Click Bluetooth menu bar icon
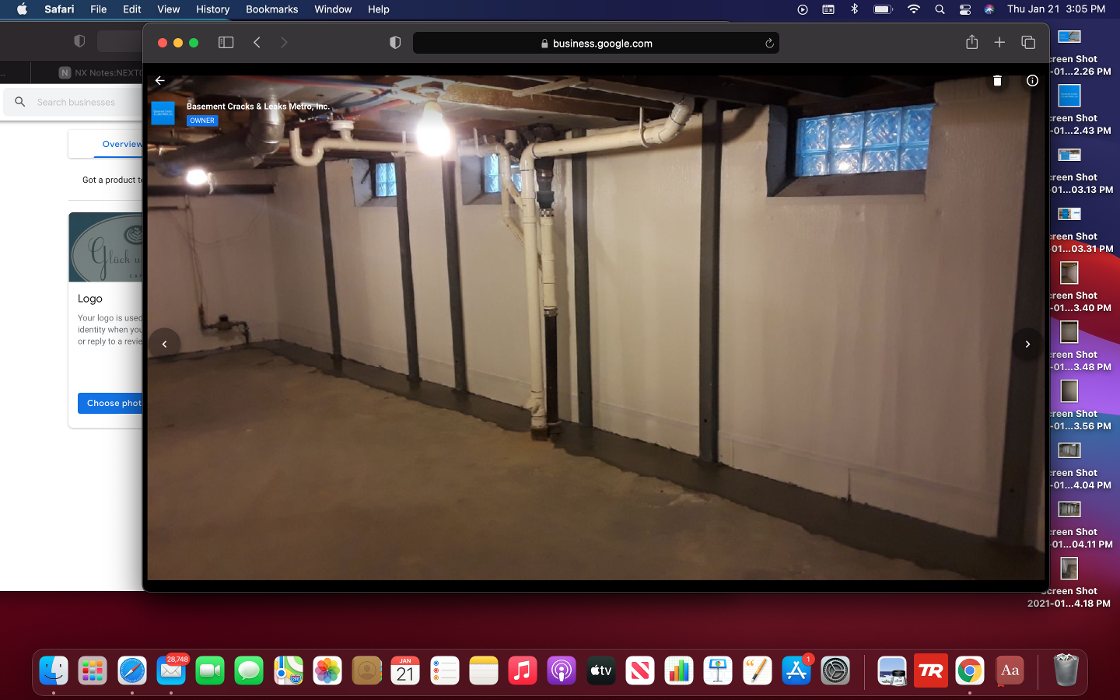This screenshot has height=700, width=1120. [854, 9]
